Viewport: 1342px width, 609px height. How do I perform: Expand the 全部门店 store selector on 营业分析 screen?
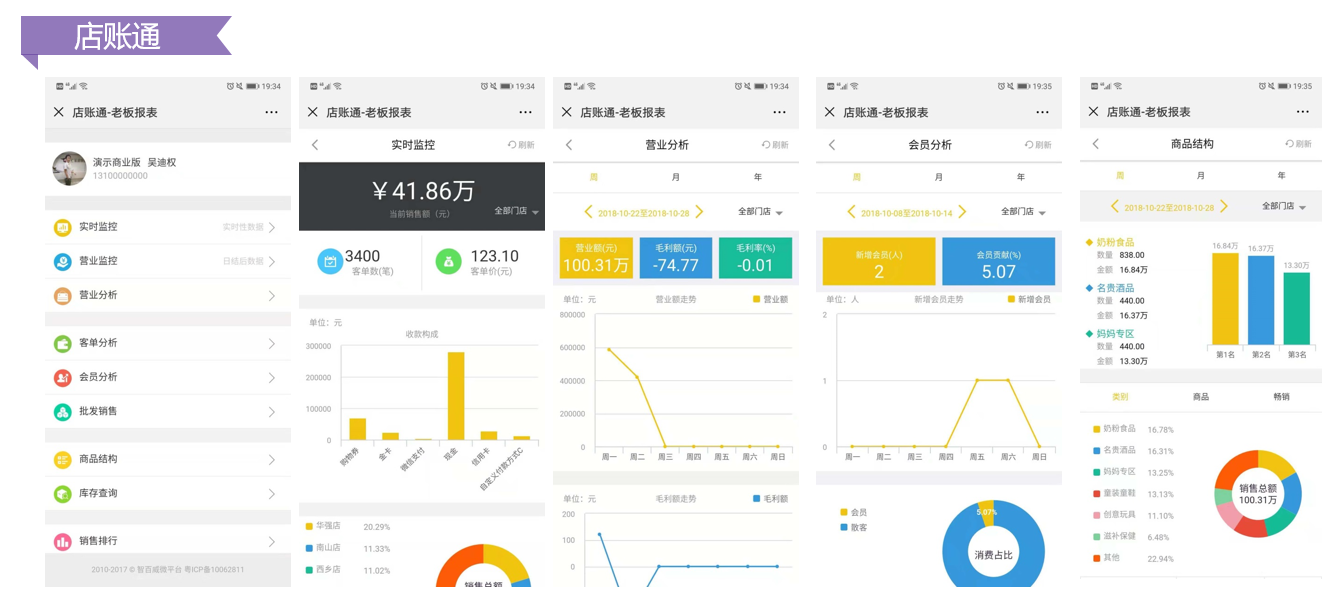(x=760, y=212)
